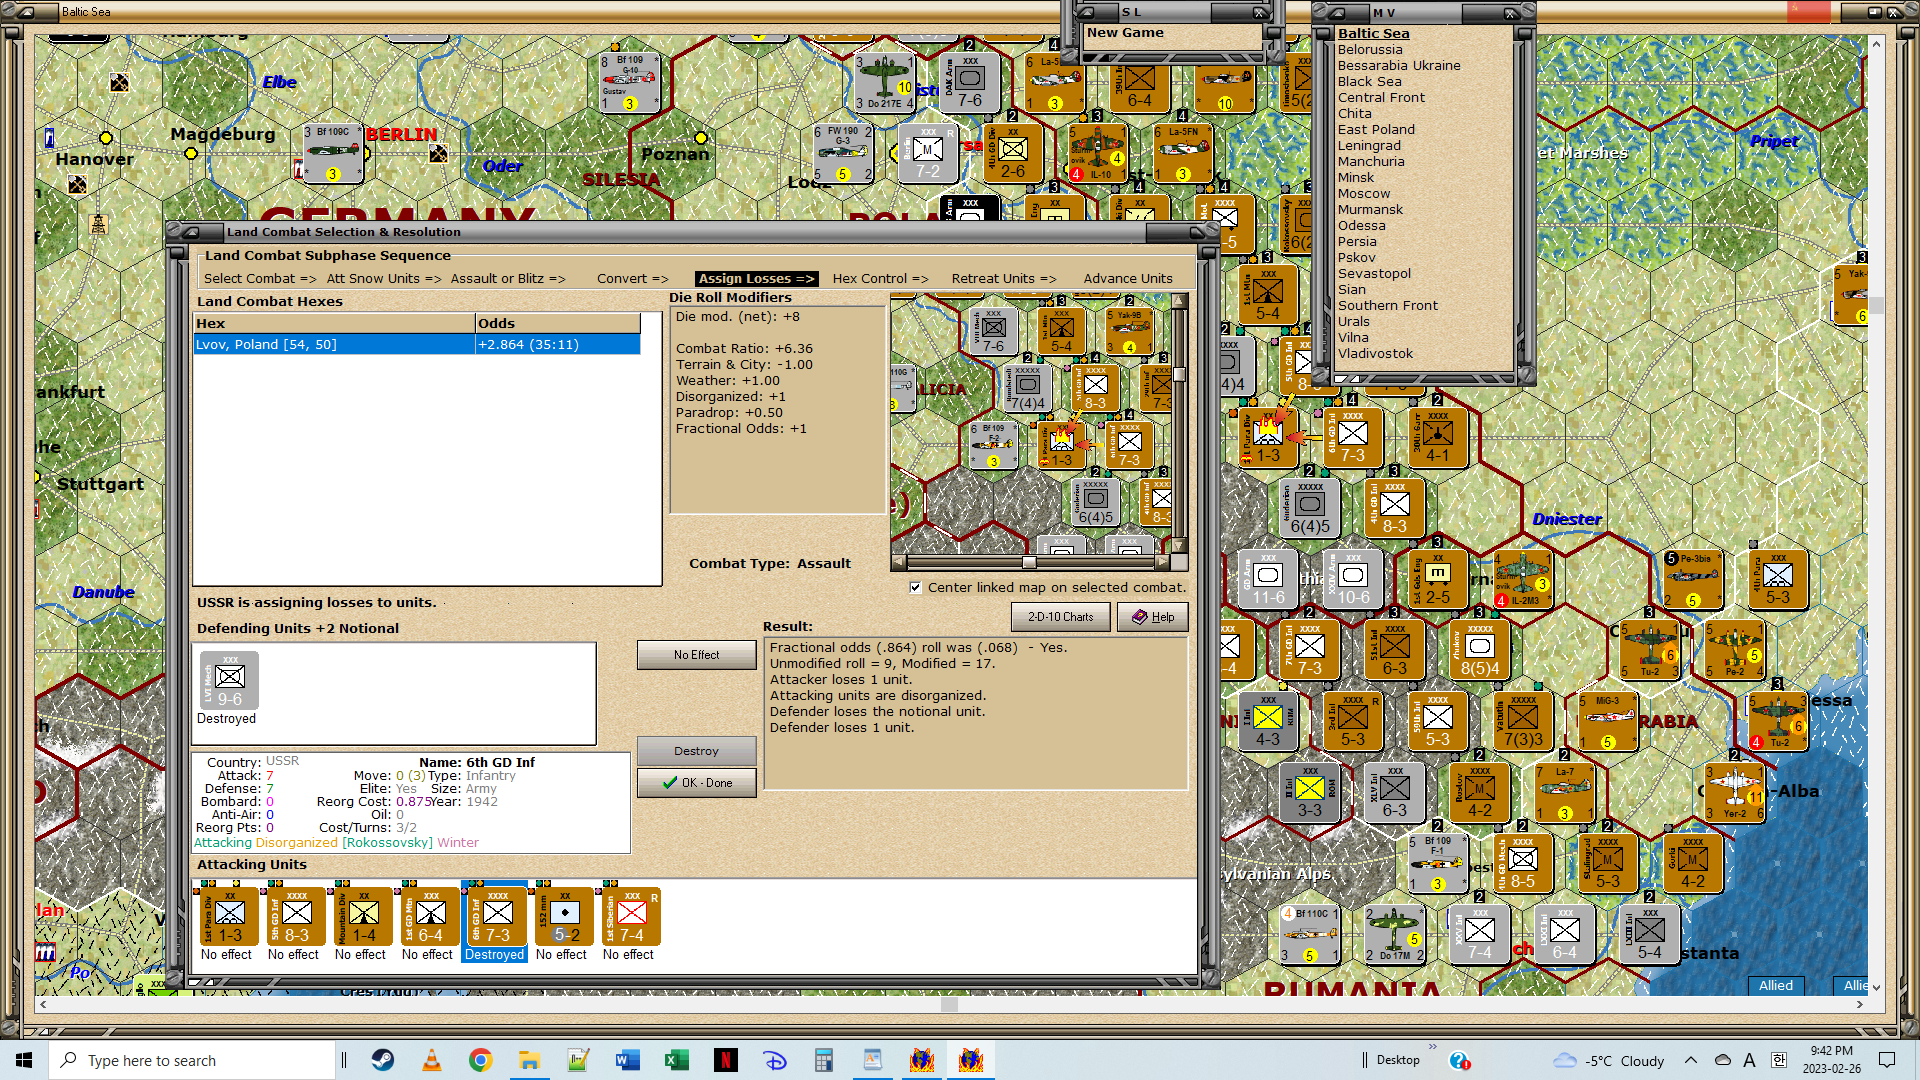The height and width of the screenshot is (1080, 1920).
Task: Show hidden system tray icons
Action: click(1690, 1060)
